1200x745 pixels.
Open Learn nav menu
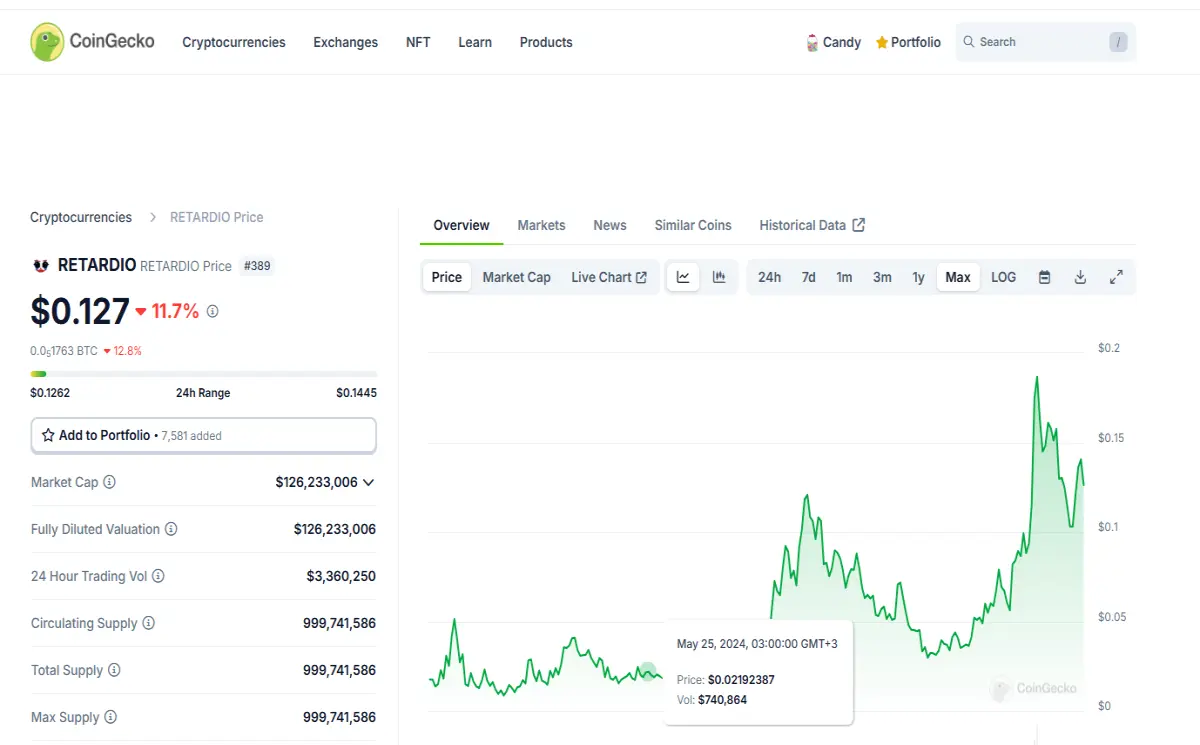(475, 42)
